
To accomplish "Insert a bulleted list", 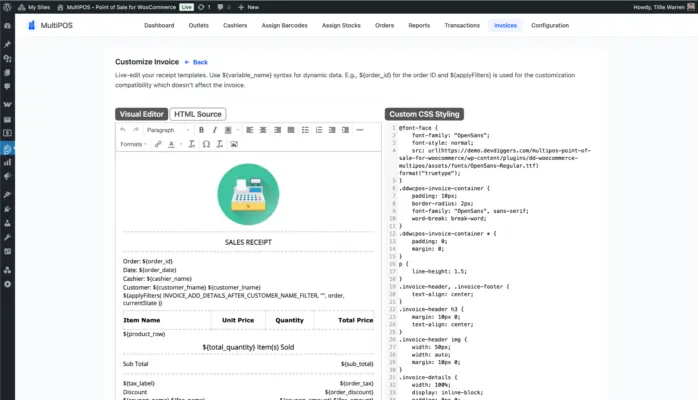I will [305, 130].
